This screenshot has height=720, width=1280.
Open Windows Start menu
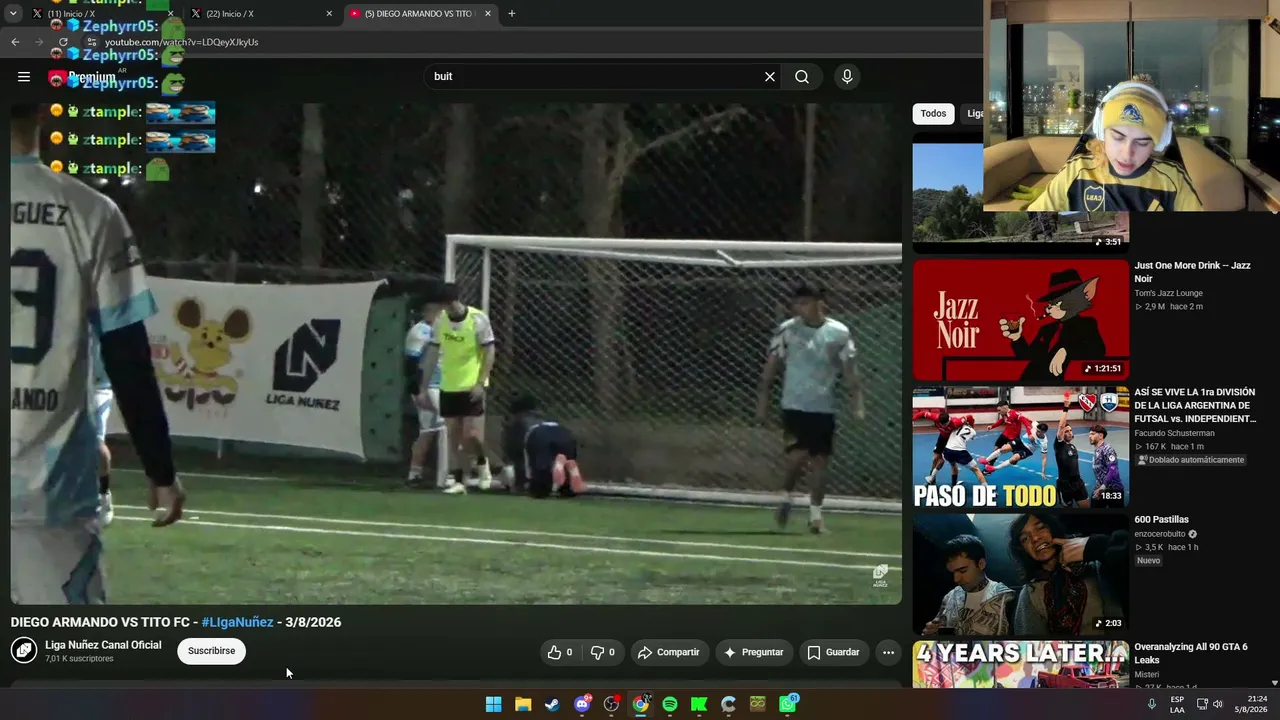click(x=494, y=704)
